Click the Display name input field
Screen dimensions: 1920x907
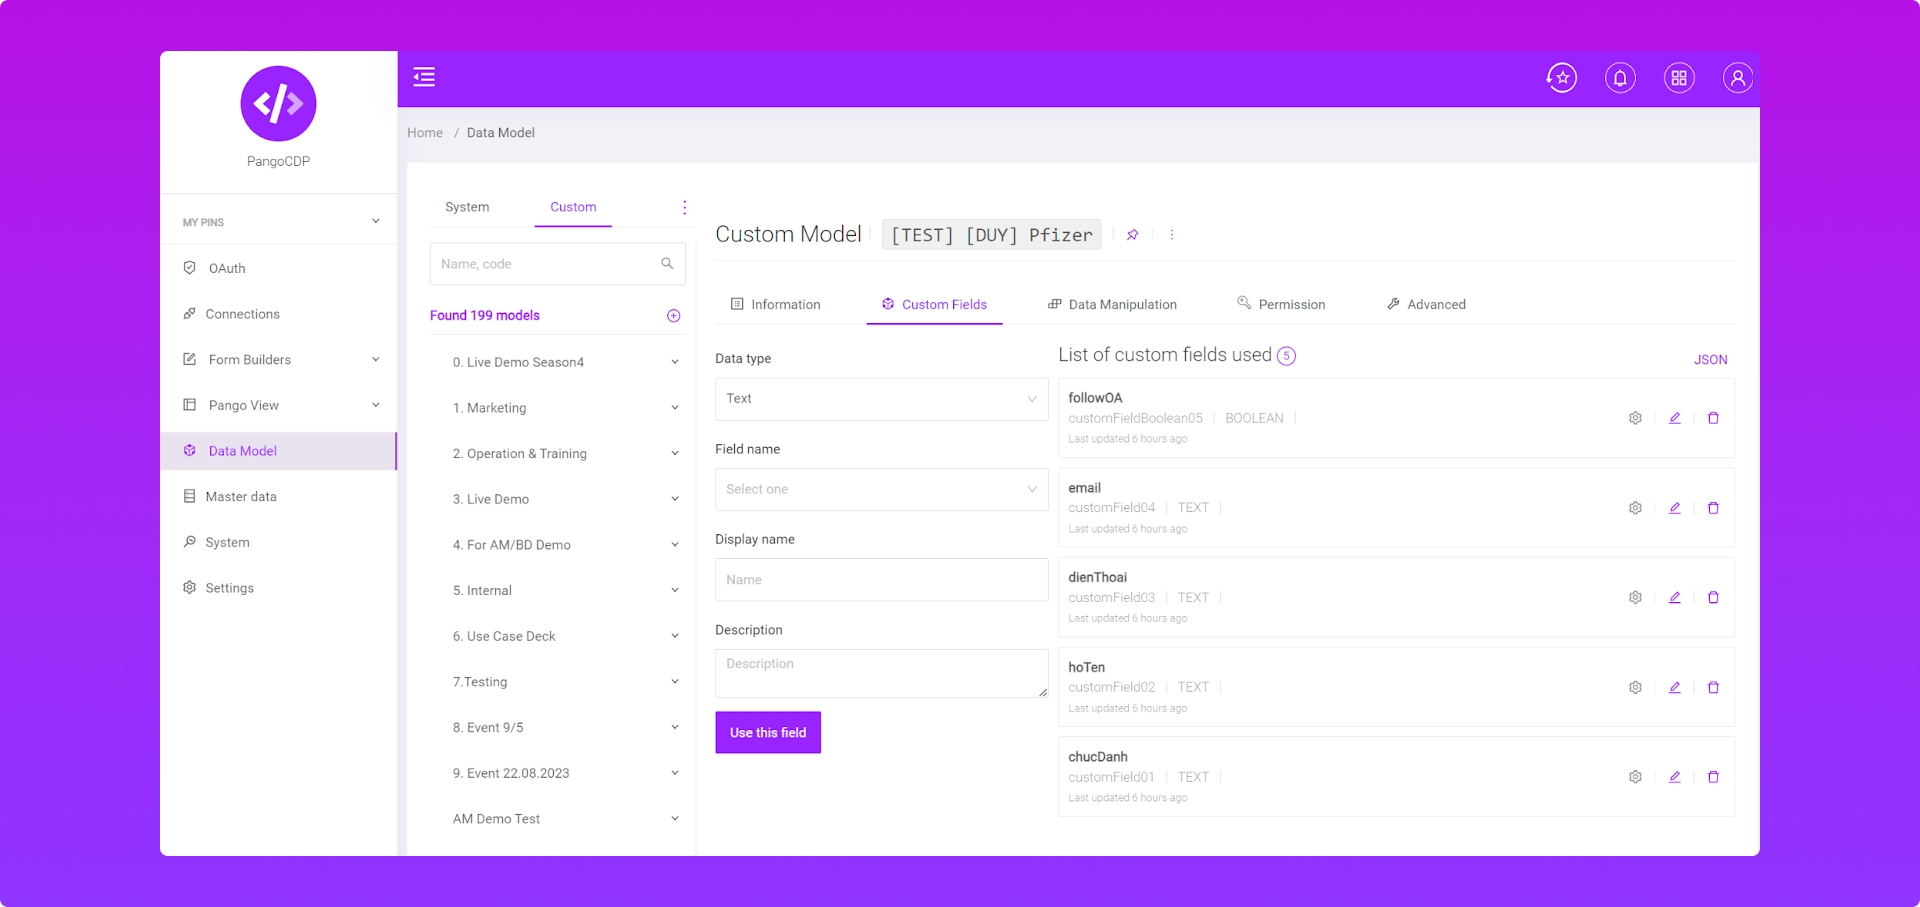click(881, 580)
